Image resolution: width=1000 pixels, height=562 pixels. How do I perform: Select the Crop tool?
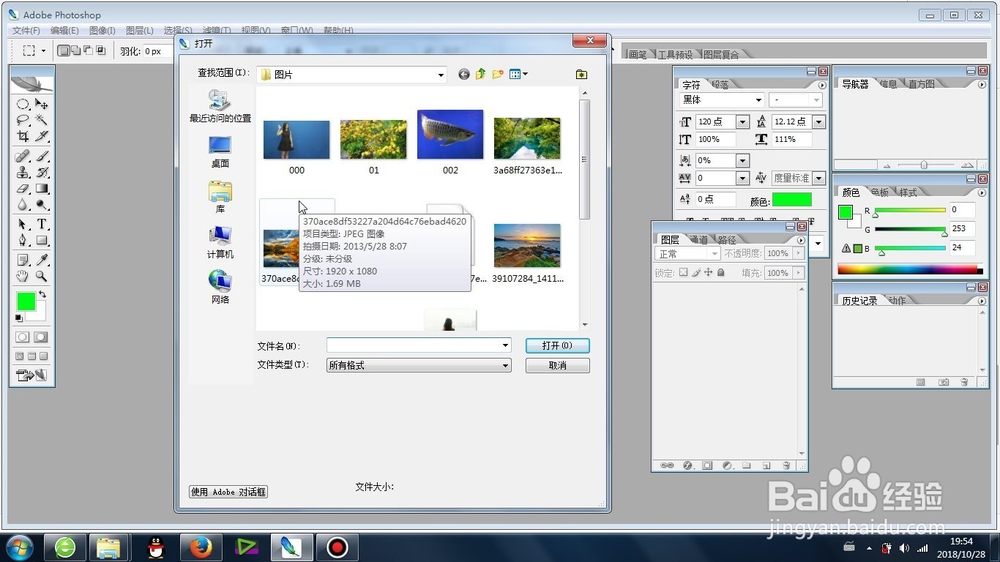tap(22, 136)
